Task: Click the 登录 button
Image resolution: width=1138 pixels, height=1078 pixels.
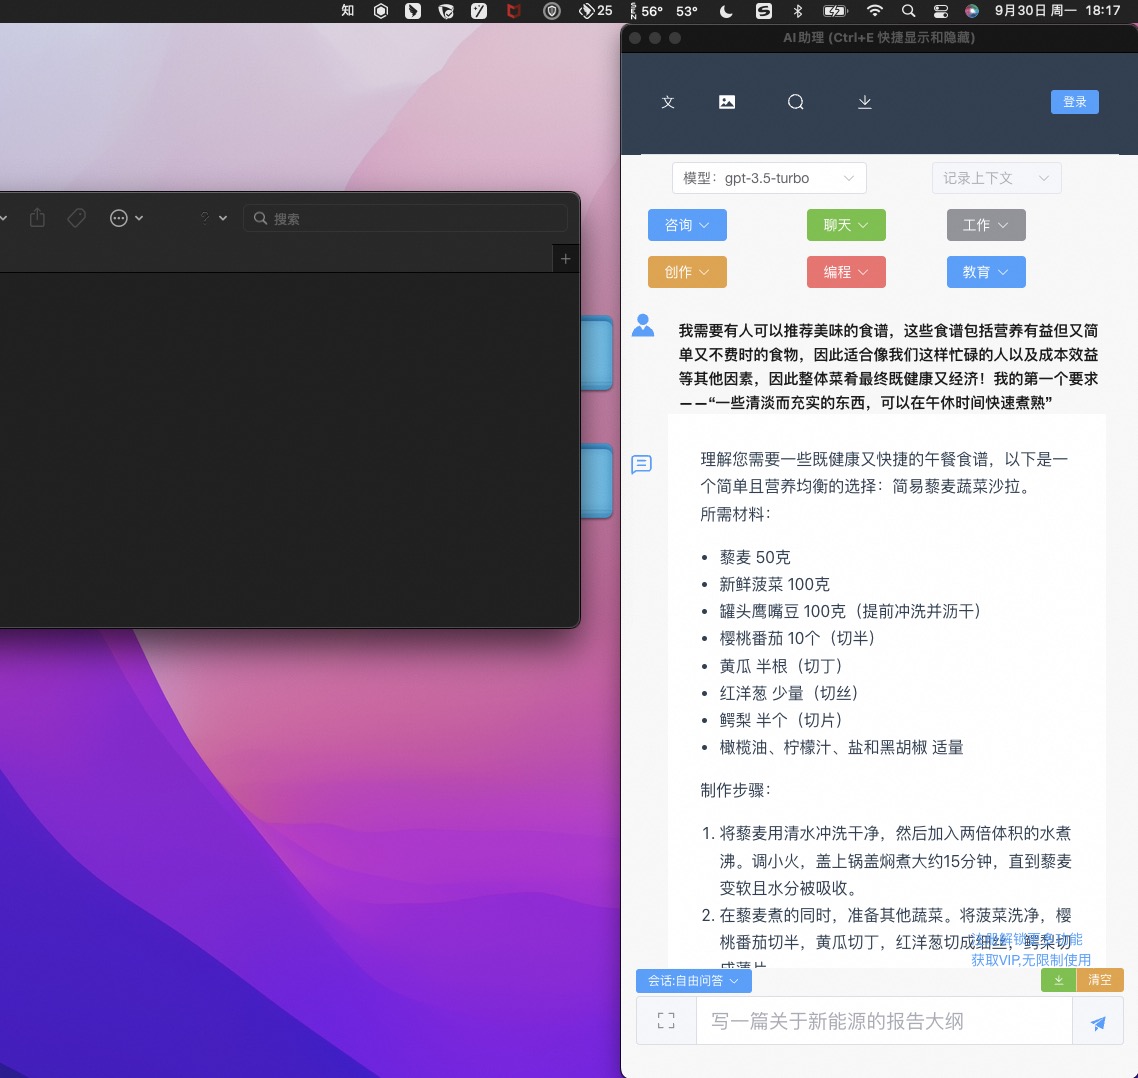Action: 1074,102
